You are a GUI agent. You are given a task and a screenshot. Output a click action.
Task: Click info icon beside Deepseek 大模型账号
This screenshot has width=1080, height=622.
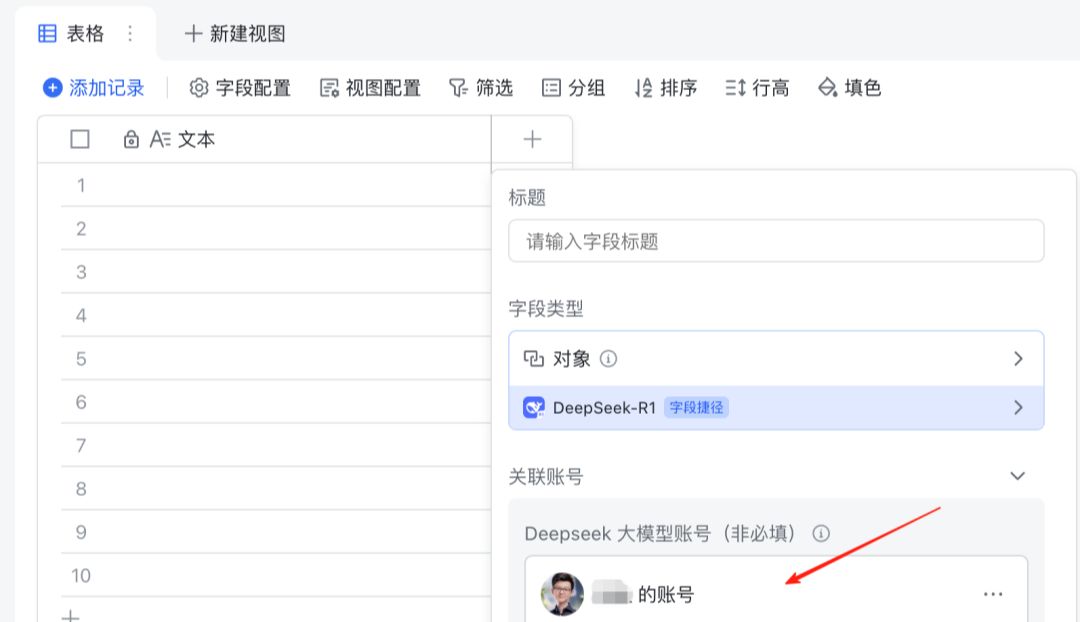click(822, 533)
